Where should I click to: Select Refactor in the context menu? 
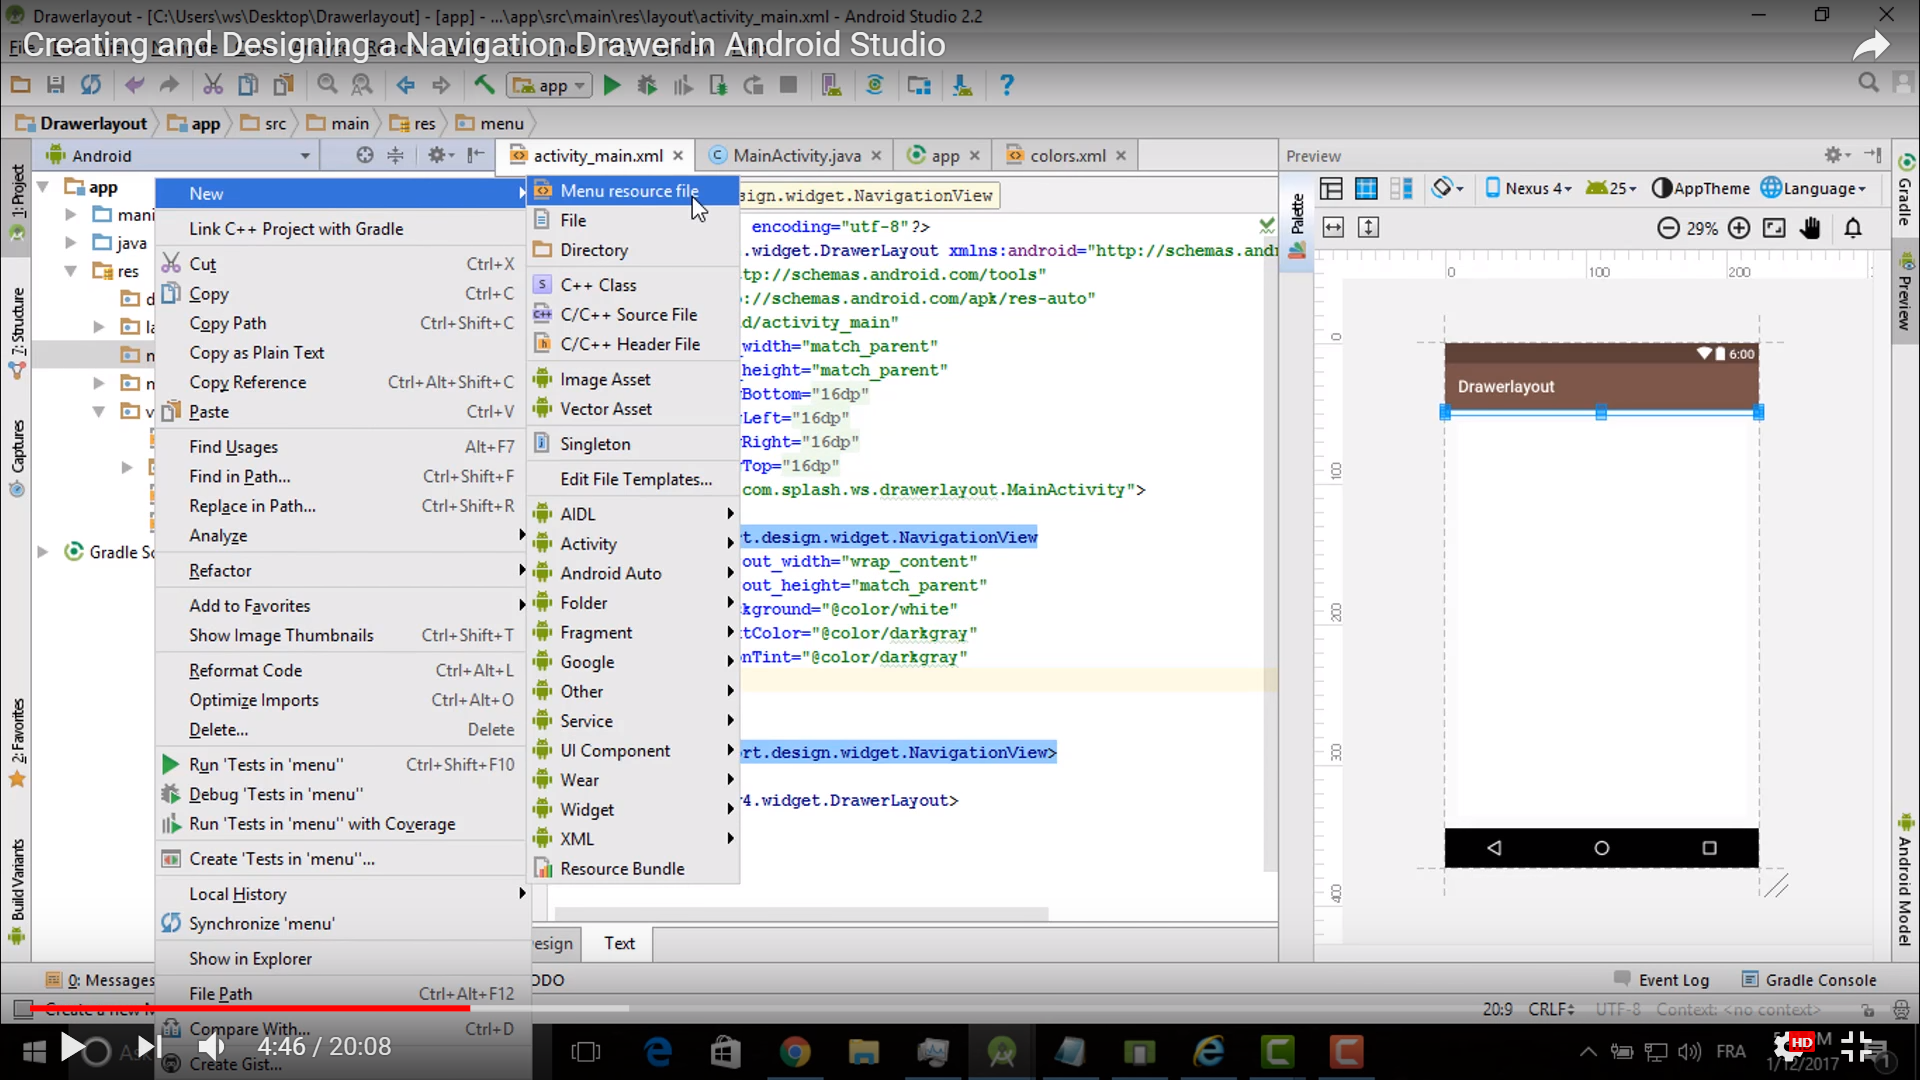pos(342,571)
